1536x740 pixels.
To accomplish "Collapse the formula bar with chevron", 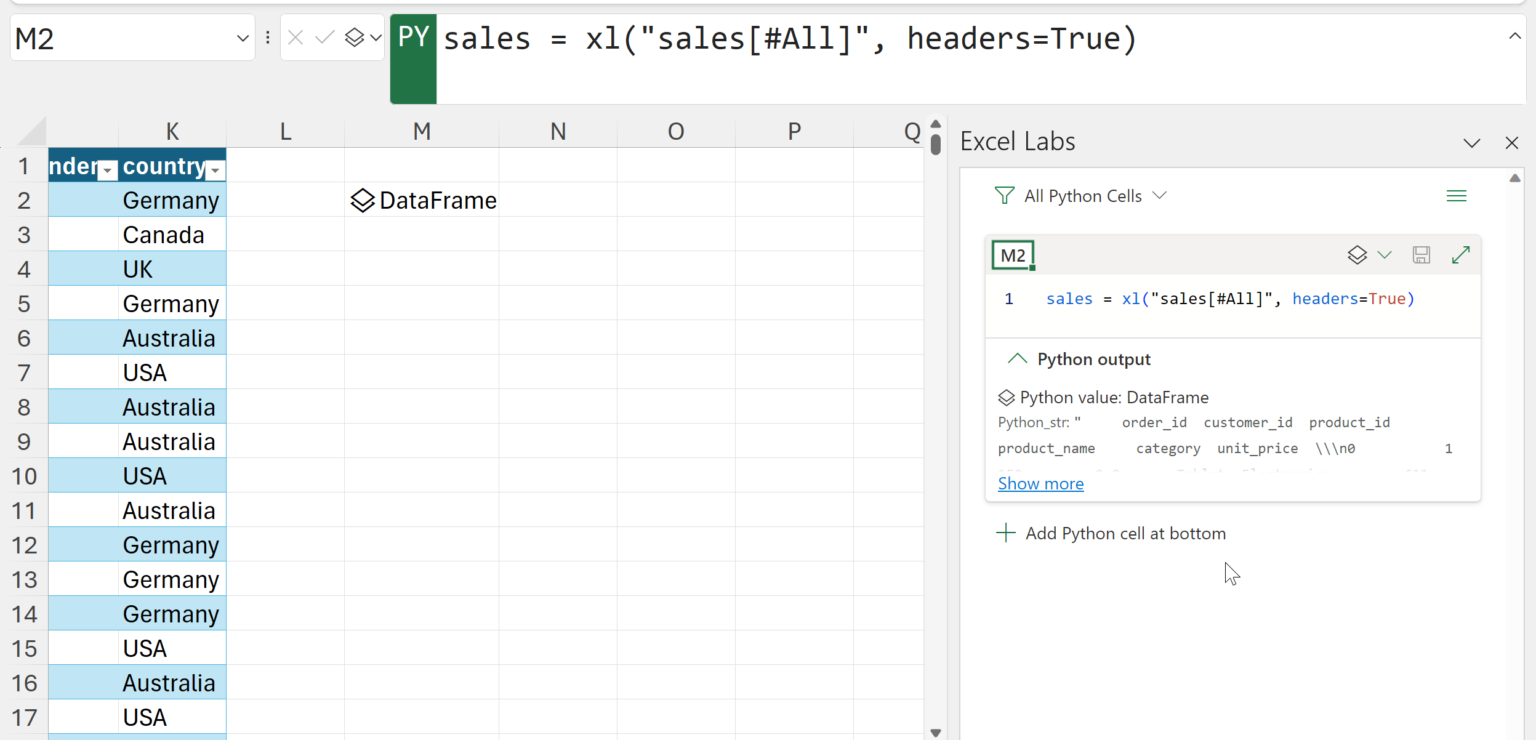I will (1514, 37).
